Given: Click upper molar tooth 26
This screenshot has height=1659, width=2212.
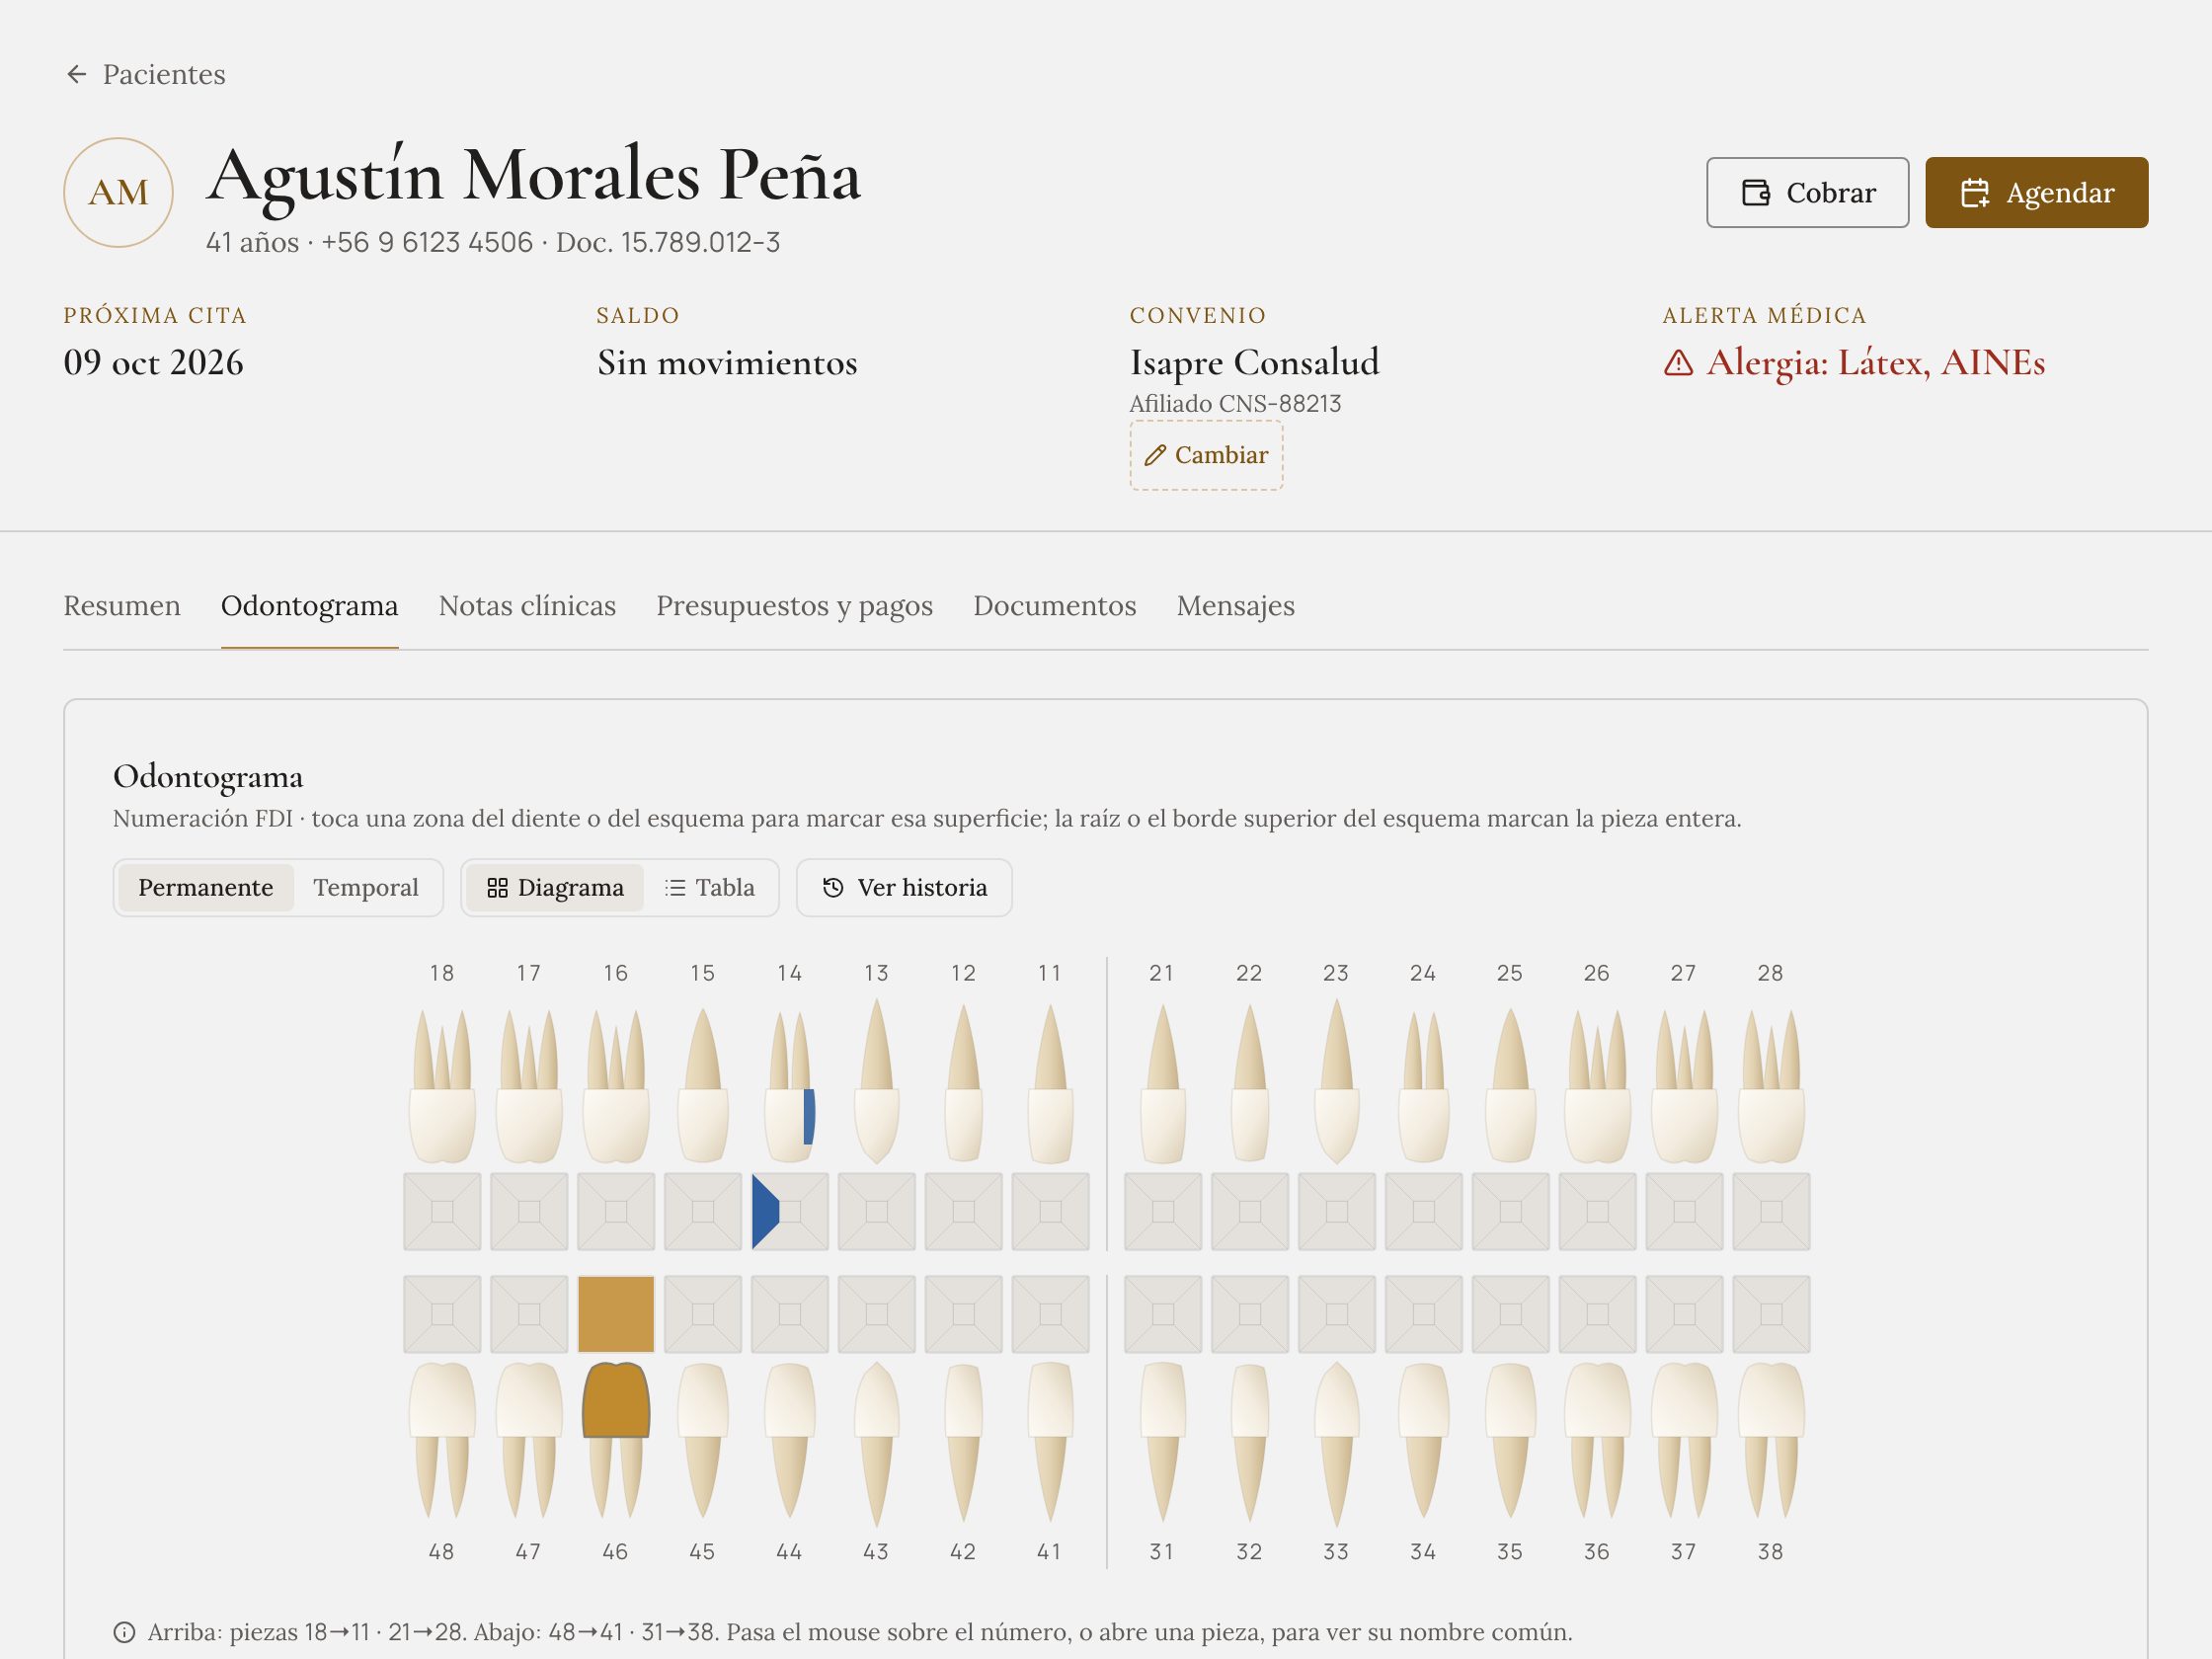Looking at the screenshot, I should click(x=1597, y=1085).
